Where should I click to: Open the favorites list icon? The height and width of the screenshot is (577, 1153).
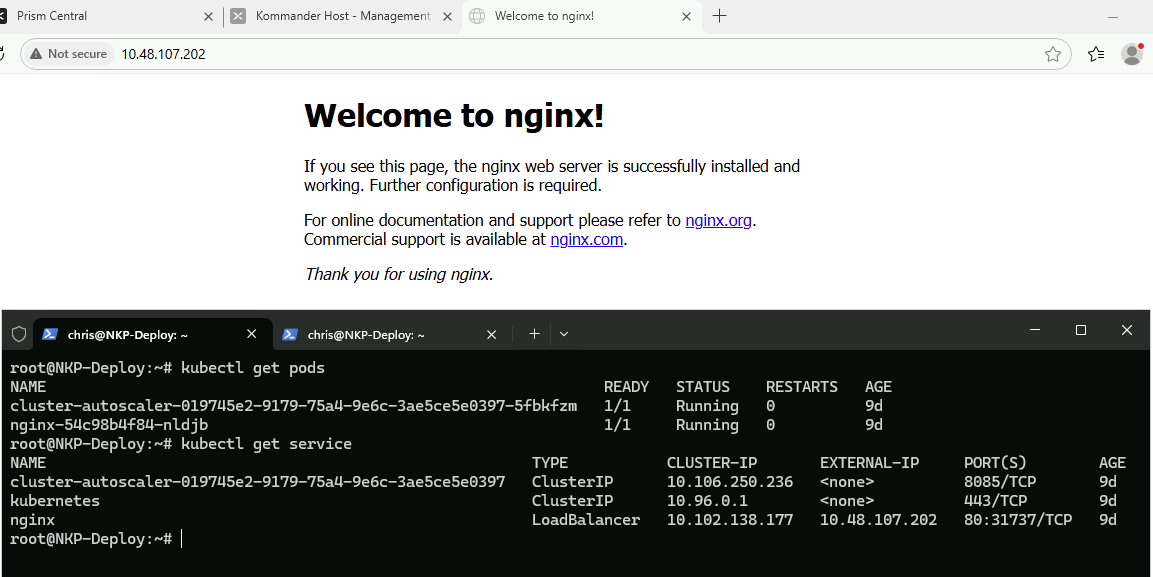point(1096,54)
